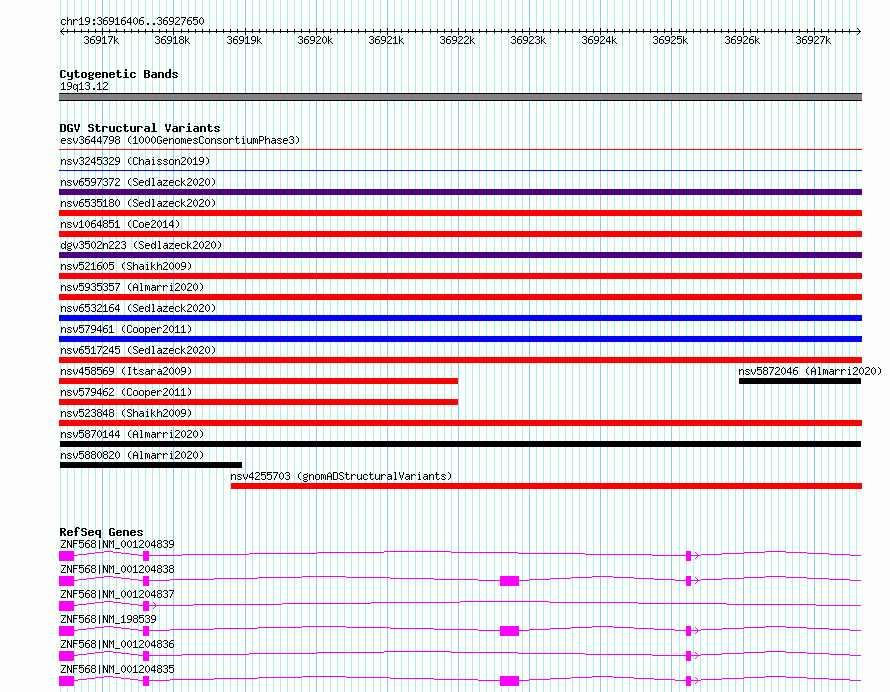
Task: Click the black nsv5880820 variant bar
Action: (x=150, y=465)
